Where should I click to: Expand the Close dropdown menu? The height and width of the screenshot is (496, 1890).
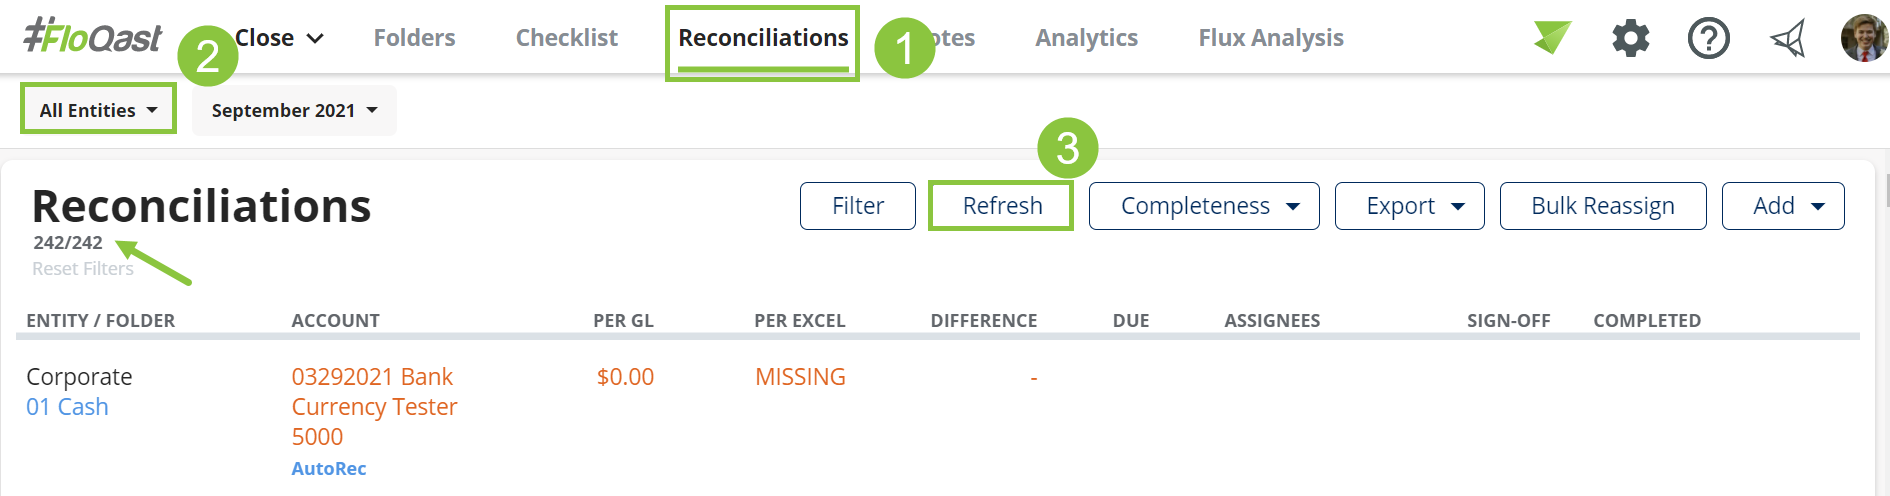[x=280, y=38]
